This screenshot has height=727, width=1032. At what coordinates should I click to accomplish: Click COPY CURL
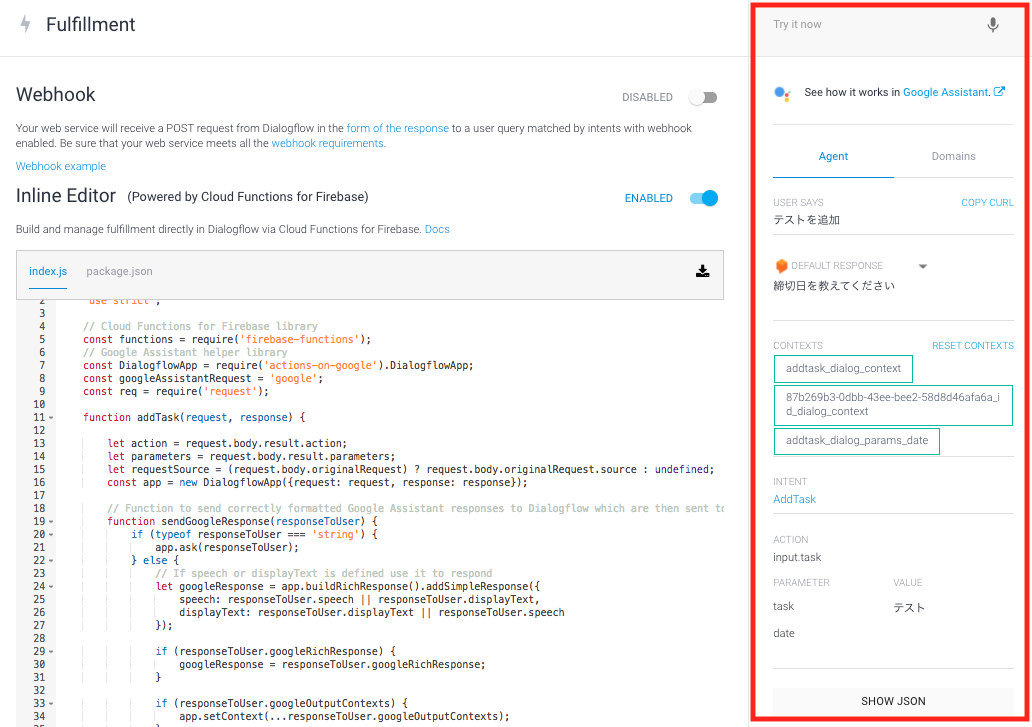tap(987, 203)
